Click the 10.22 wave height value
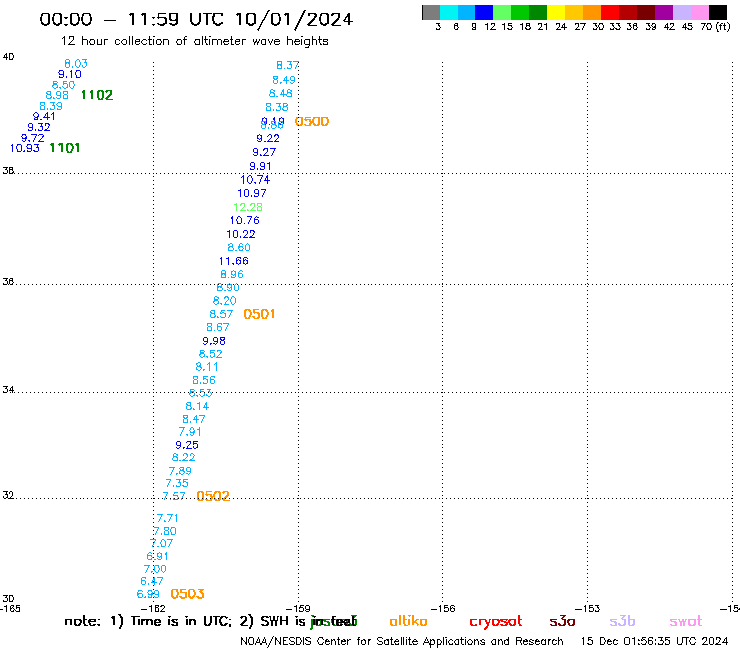The width and height of the screenshot is (740, 650). pyautogui.click(x=241, y=234)
